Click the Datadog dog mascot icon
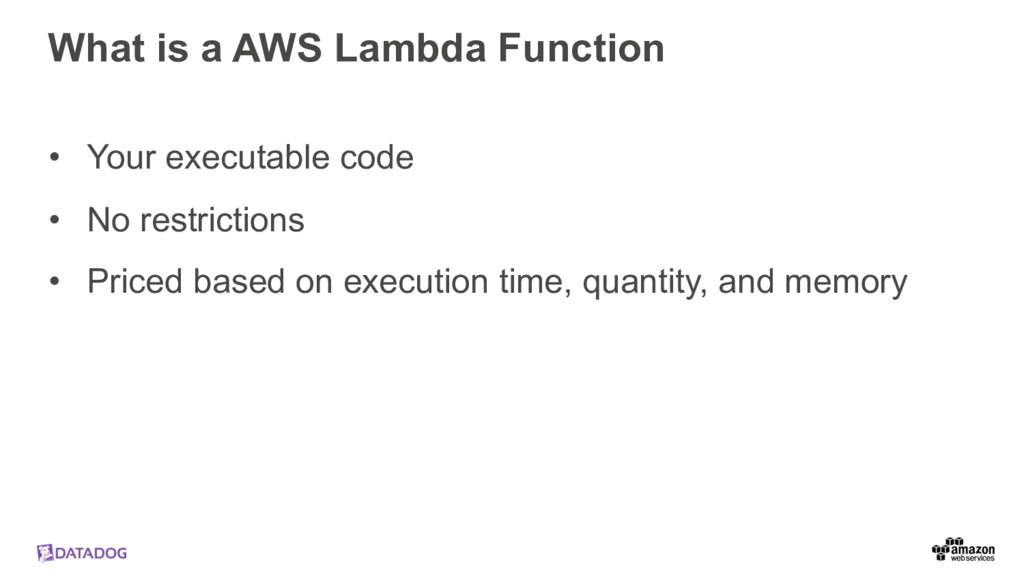The image size is (1024, 576). [x=44, y=553]
